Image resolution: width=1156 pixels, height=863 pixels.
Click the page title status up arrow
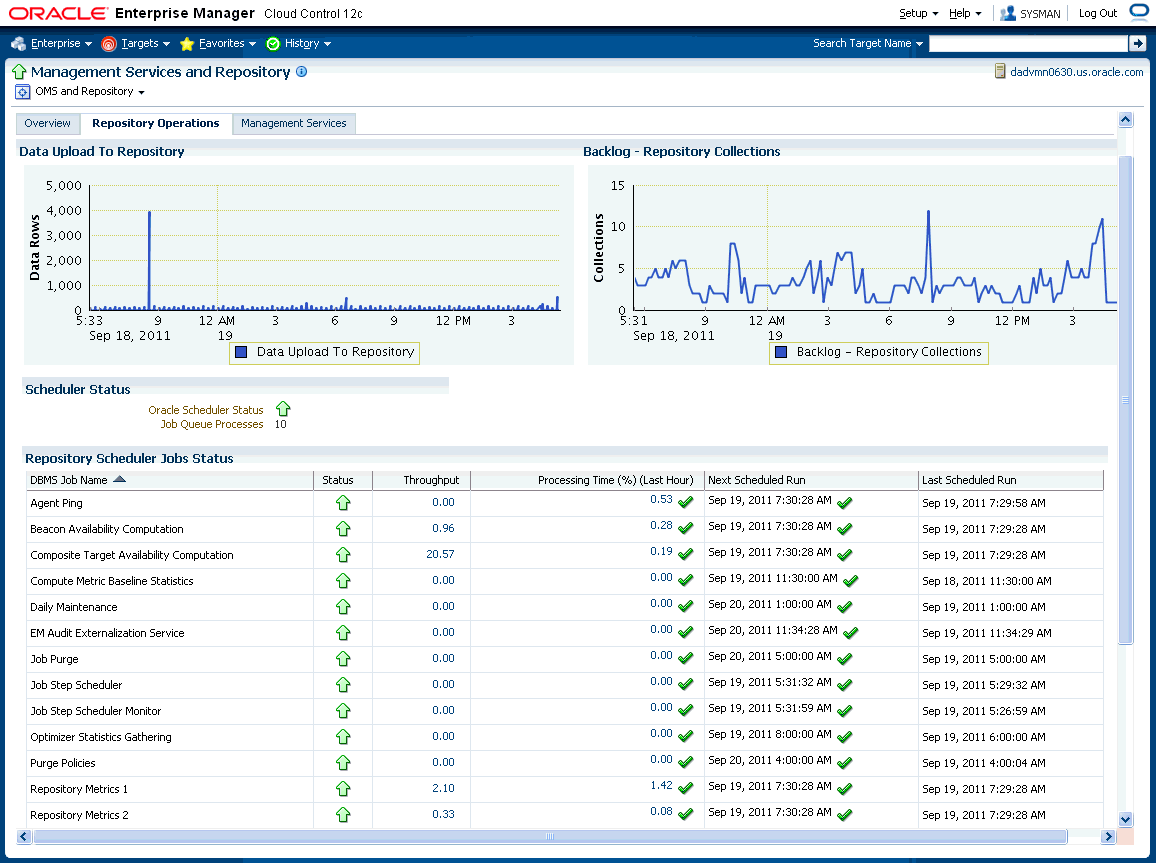19,72
